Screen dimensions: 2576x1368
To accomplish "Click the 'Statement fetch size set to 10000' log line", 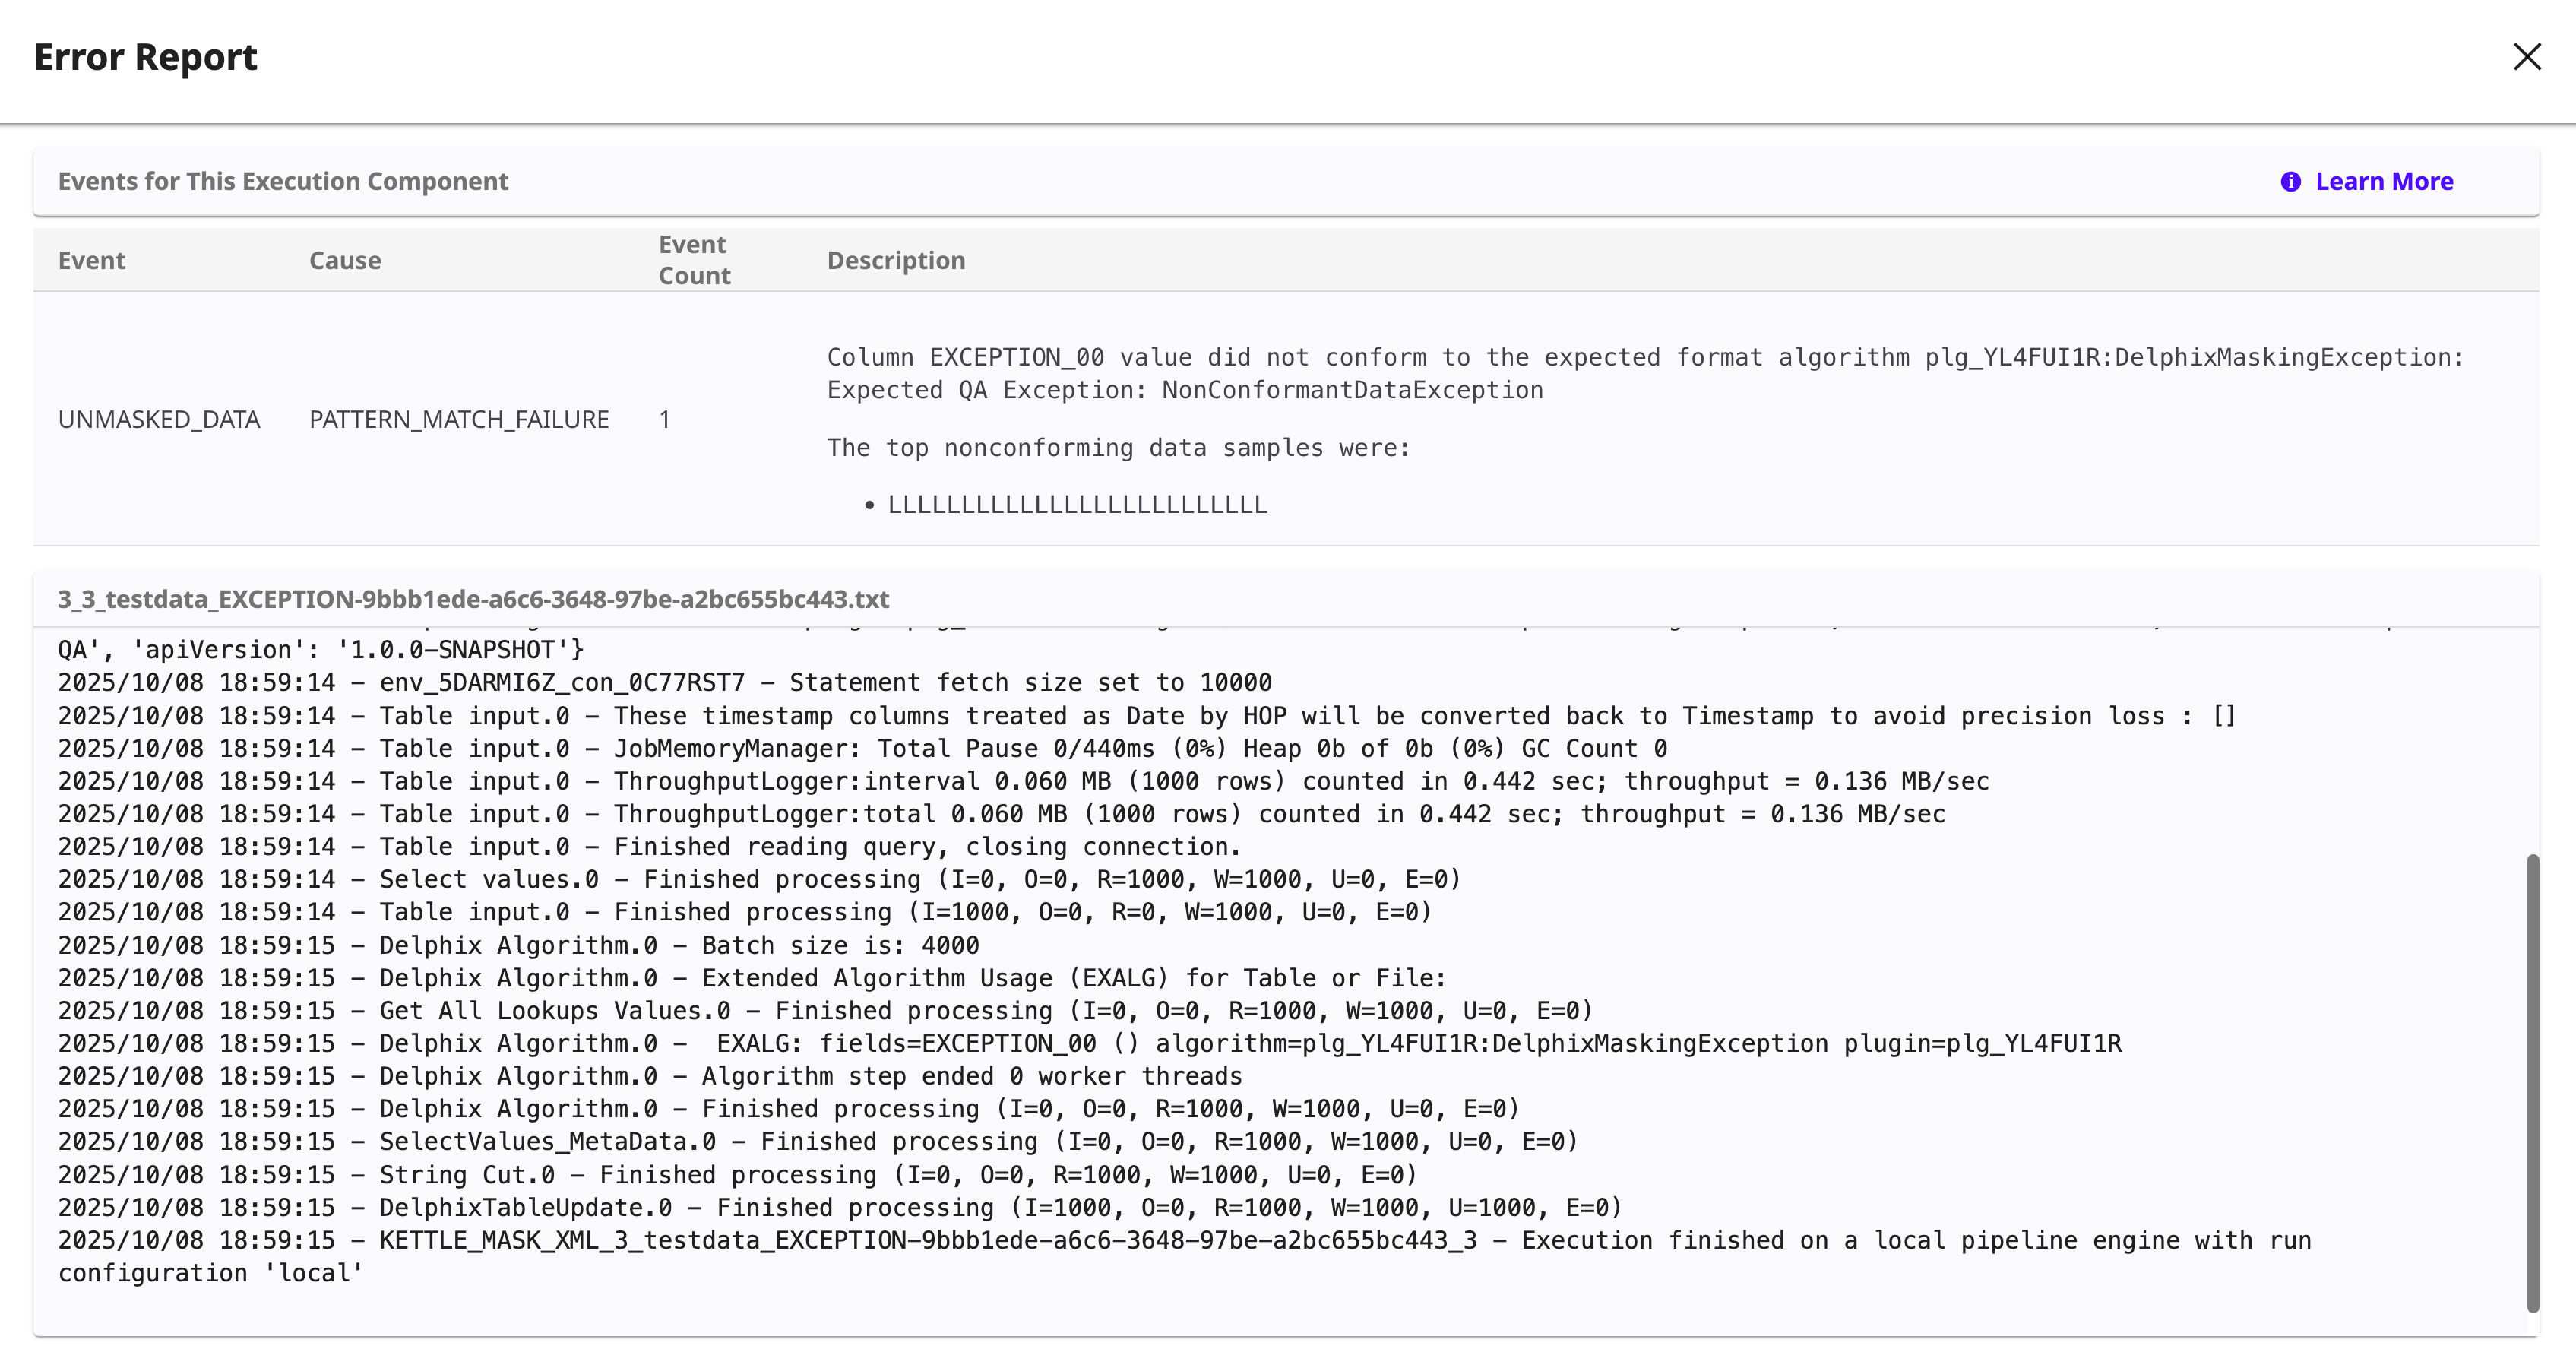I will [x=664, y=682].
